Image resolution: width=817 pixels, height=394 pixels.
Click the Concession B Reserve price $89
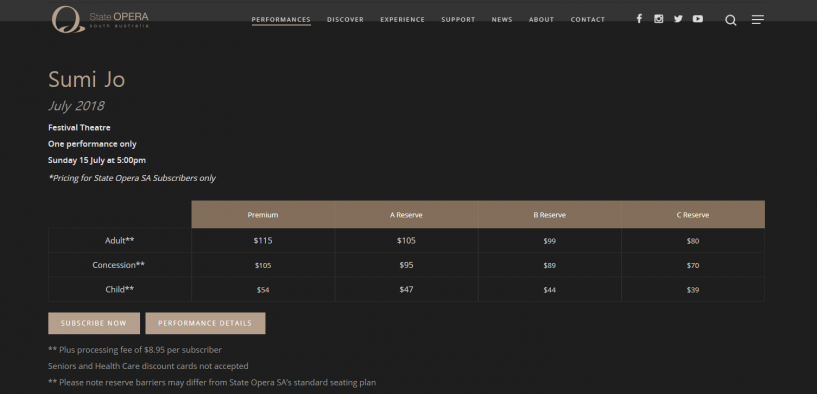point(550,265)
